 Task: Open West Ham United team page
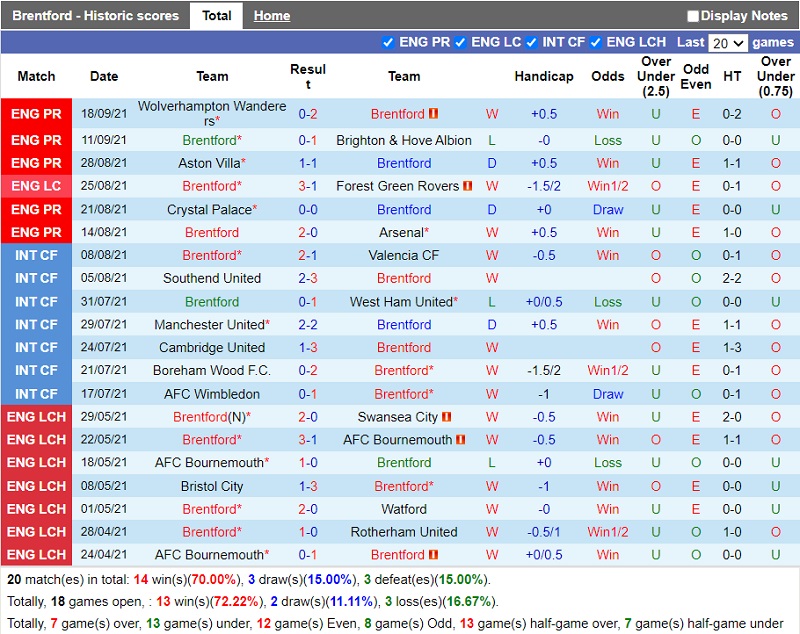pyautogui.click(x=401, y=302)
